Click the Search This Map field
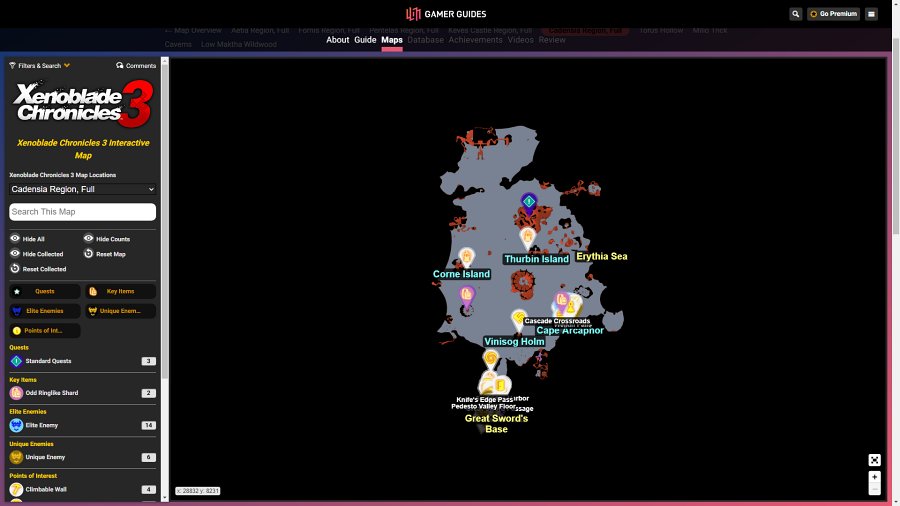The height and width of the screenshot is (506, 900). (83, 212)
